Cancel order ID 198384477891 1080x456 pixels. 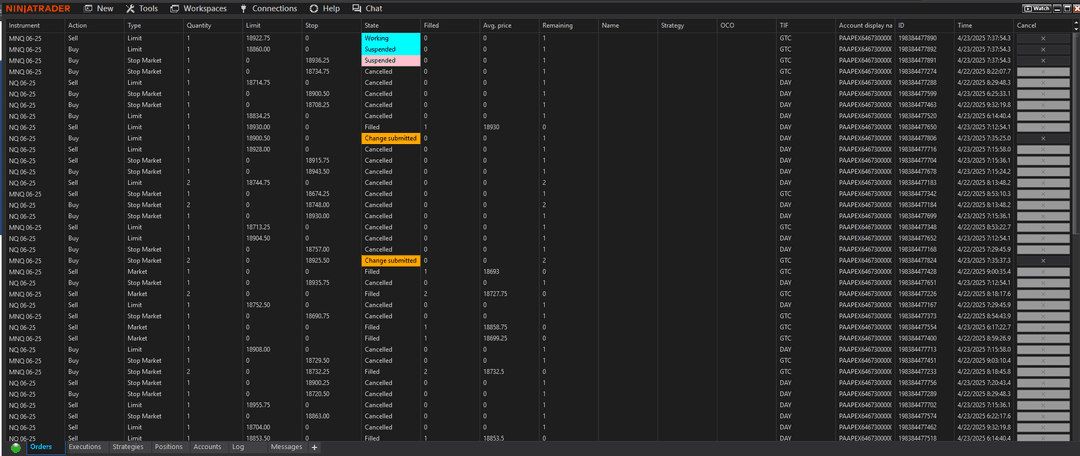pos(1043,61)
